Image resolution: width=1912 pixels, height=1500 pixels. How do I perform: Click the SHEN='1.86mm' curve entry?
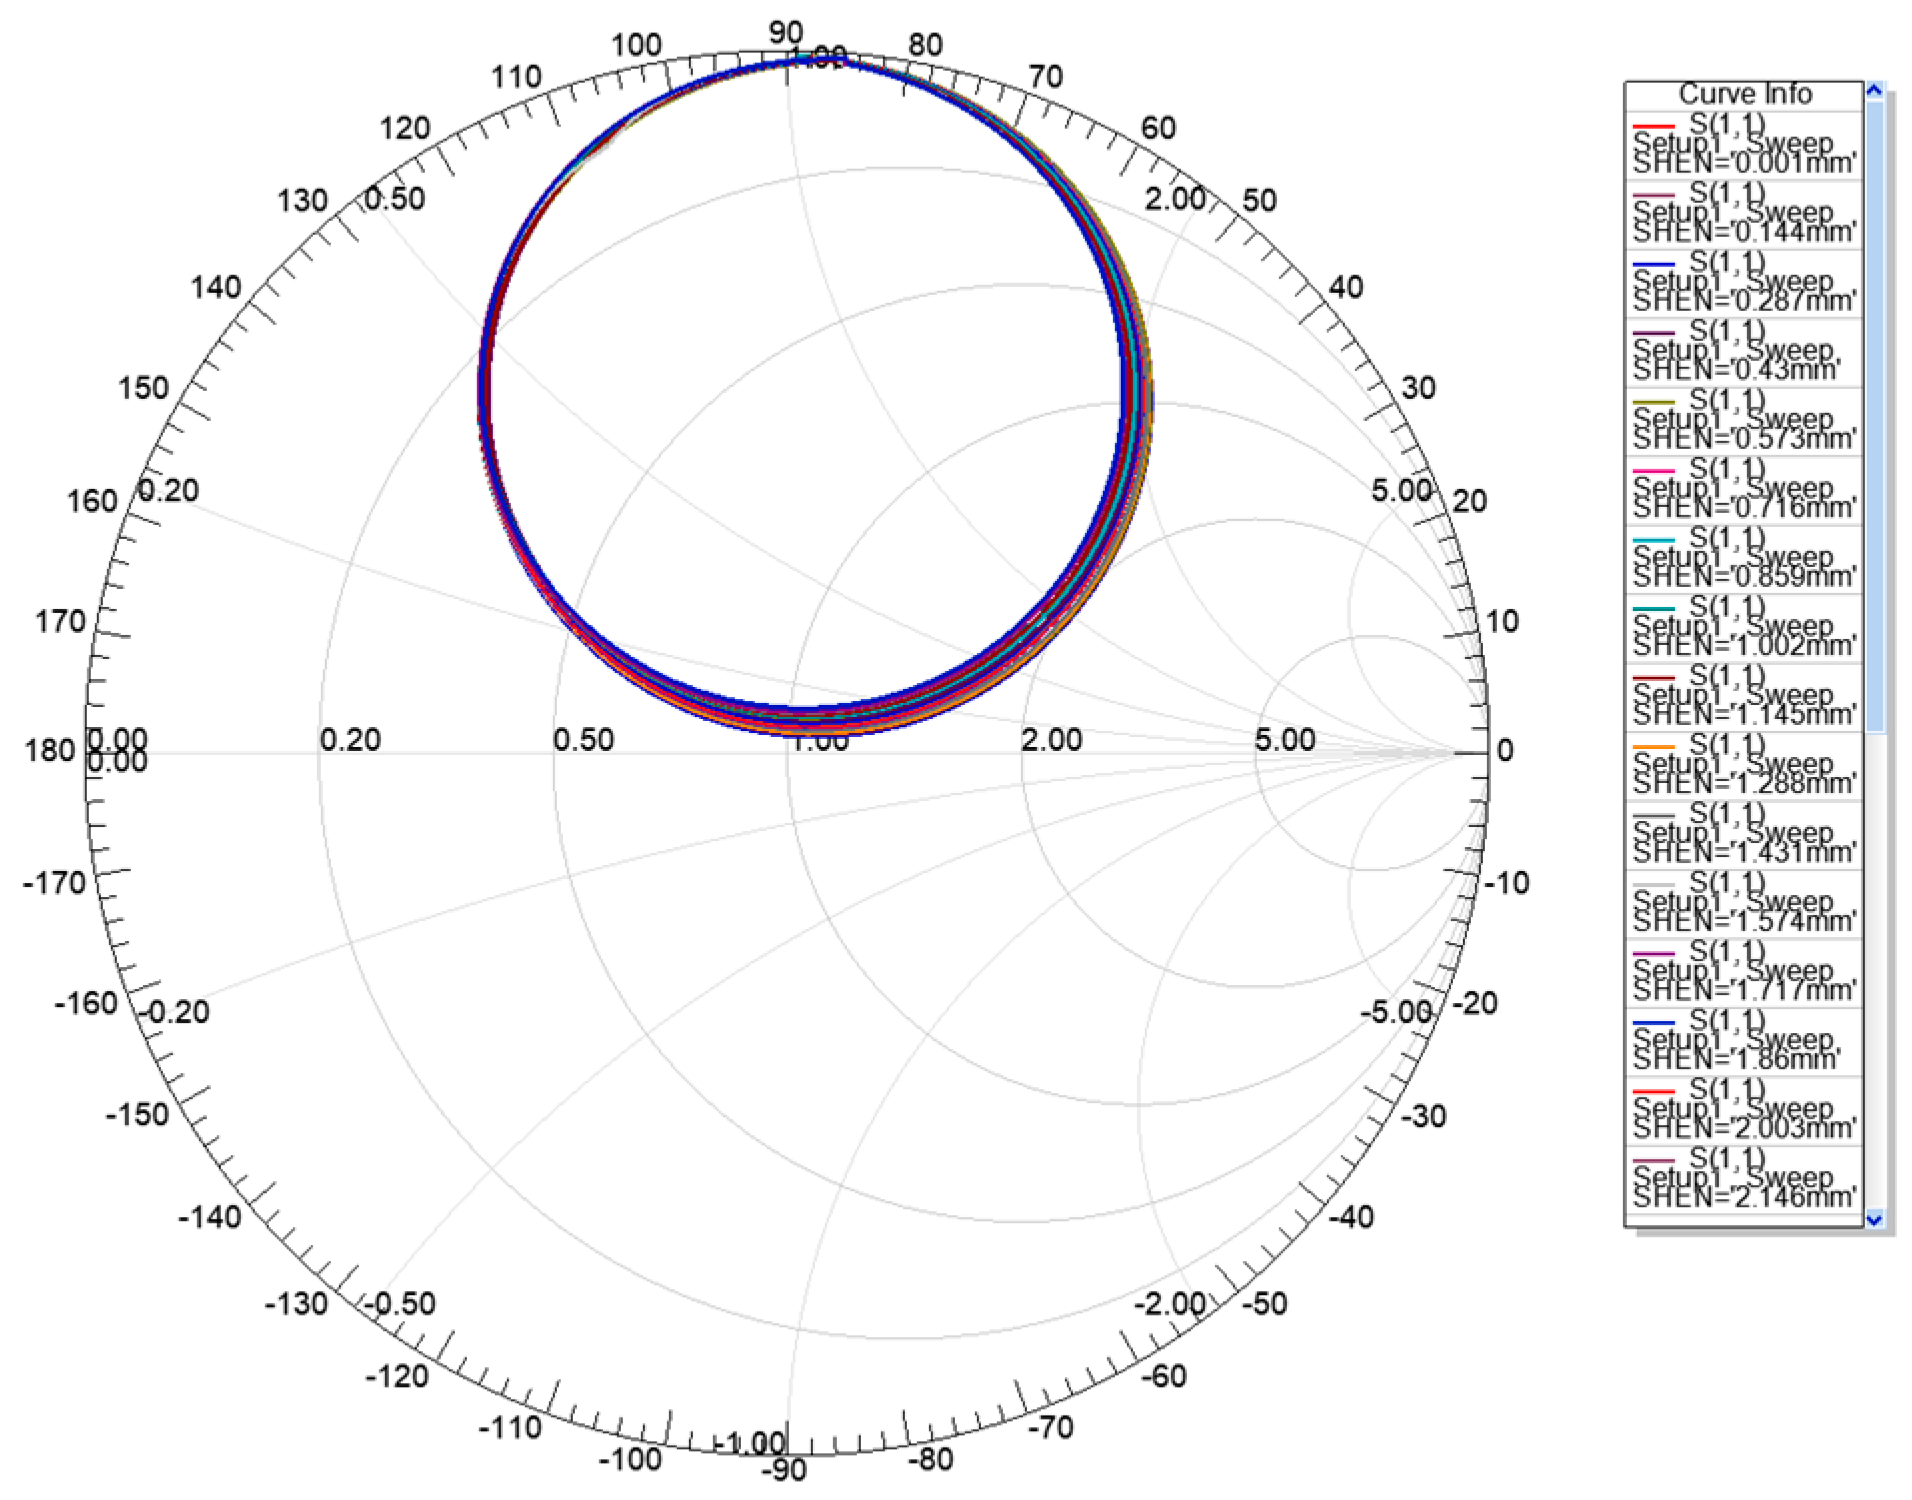click(x=1744, y=1041)
